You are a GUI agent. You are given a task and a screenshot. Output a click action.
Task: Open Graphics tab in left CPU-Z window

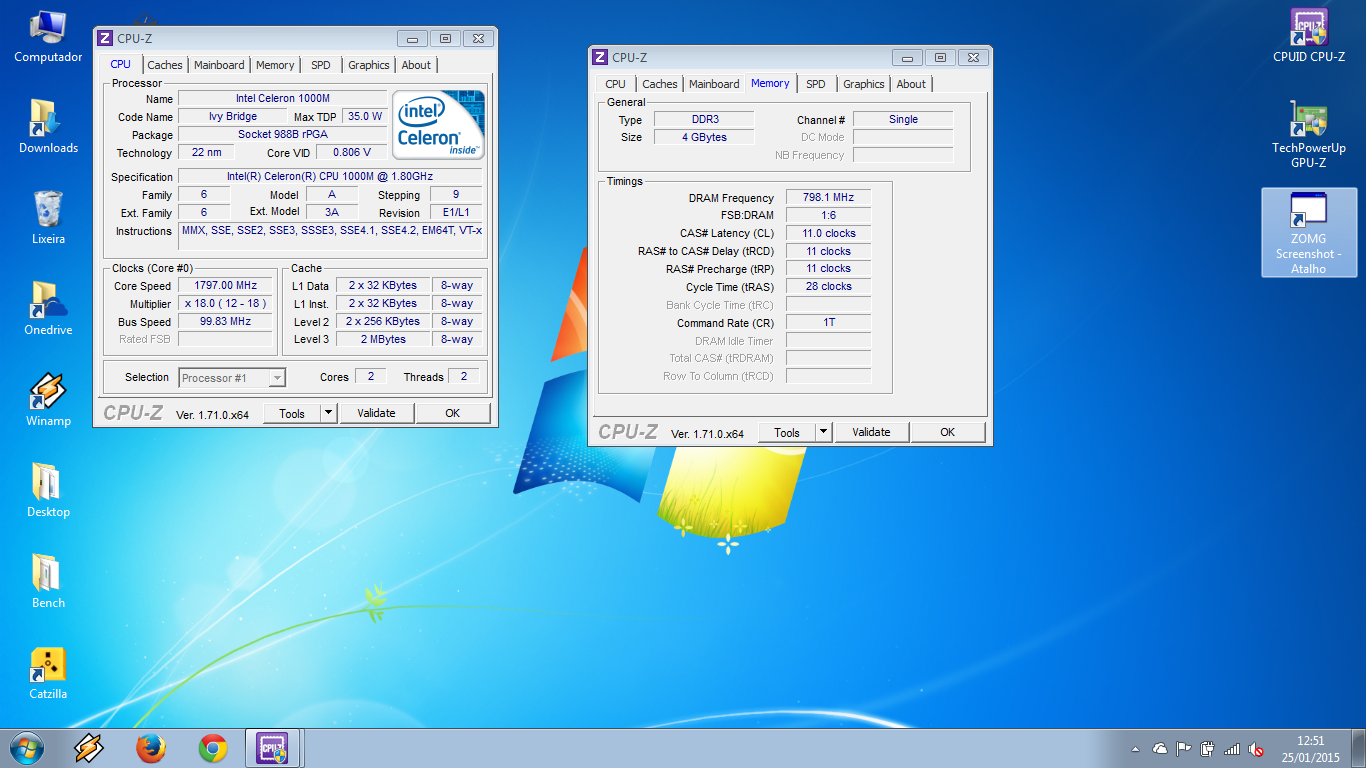coord(368,65)
